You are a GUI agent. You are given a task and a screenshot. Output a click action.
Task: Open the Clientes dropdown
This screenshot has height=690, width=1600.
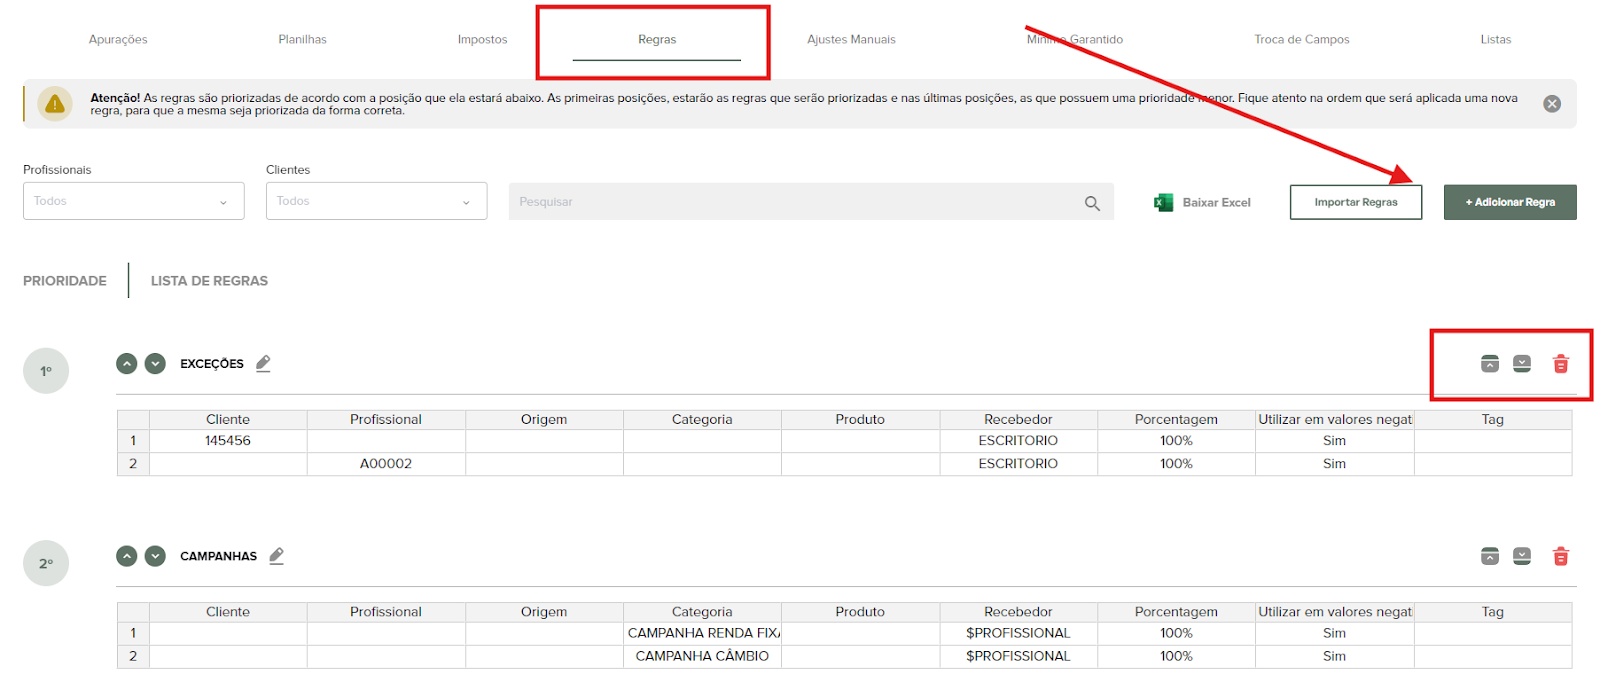click(376, 201)
